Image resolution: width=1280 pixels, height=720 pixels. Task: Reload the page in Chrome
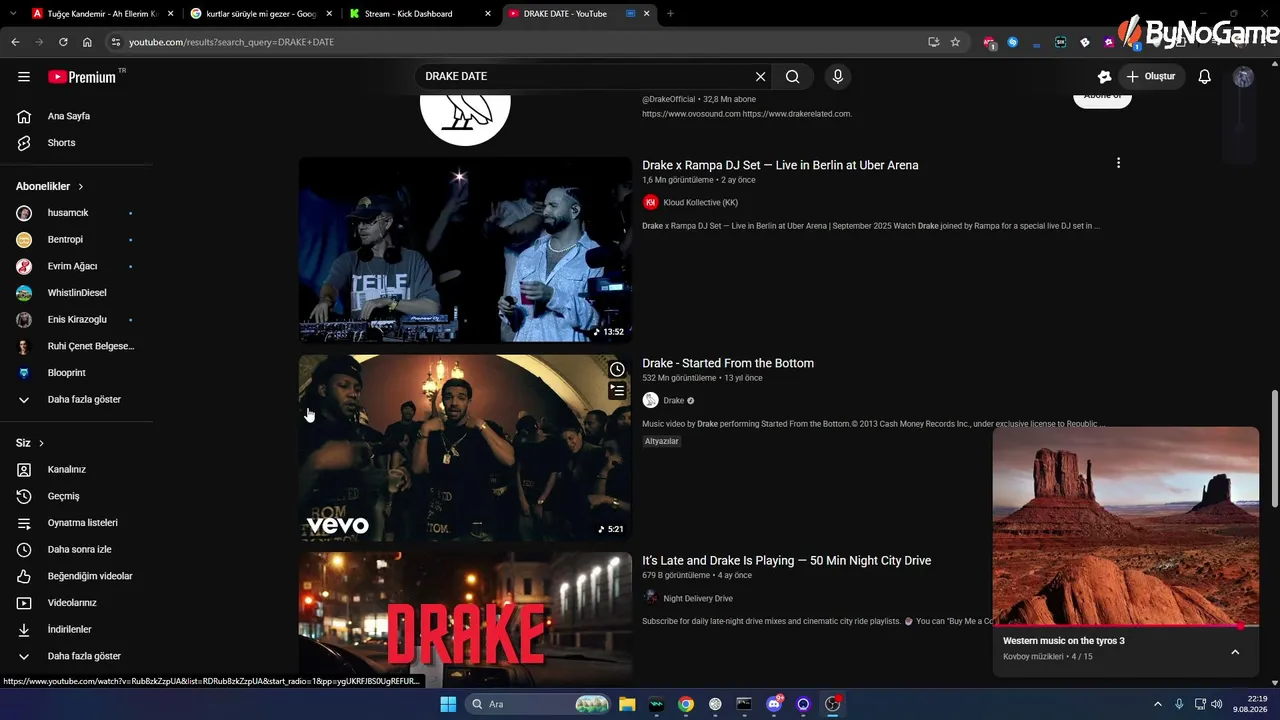pyautogui.click(x=63, y=42)
